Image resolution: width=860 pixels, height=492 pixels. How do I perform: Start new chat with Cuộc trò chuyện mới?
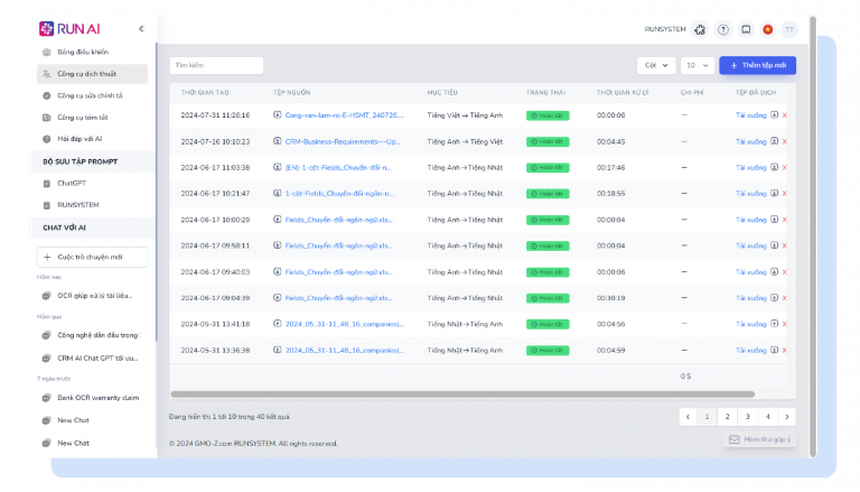(x=92, y=257)
